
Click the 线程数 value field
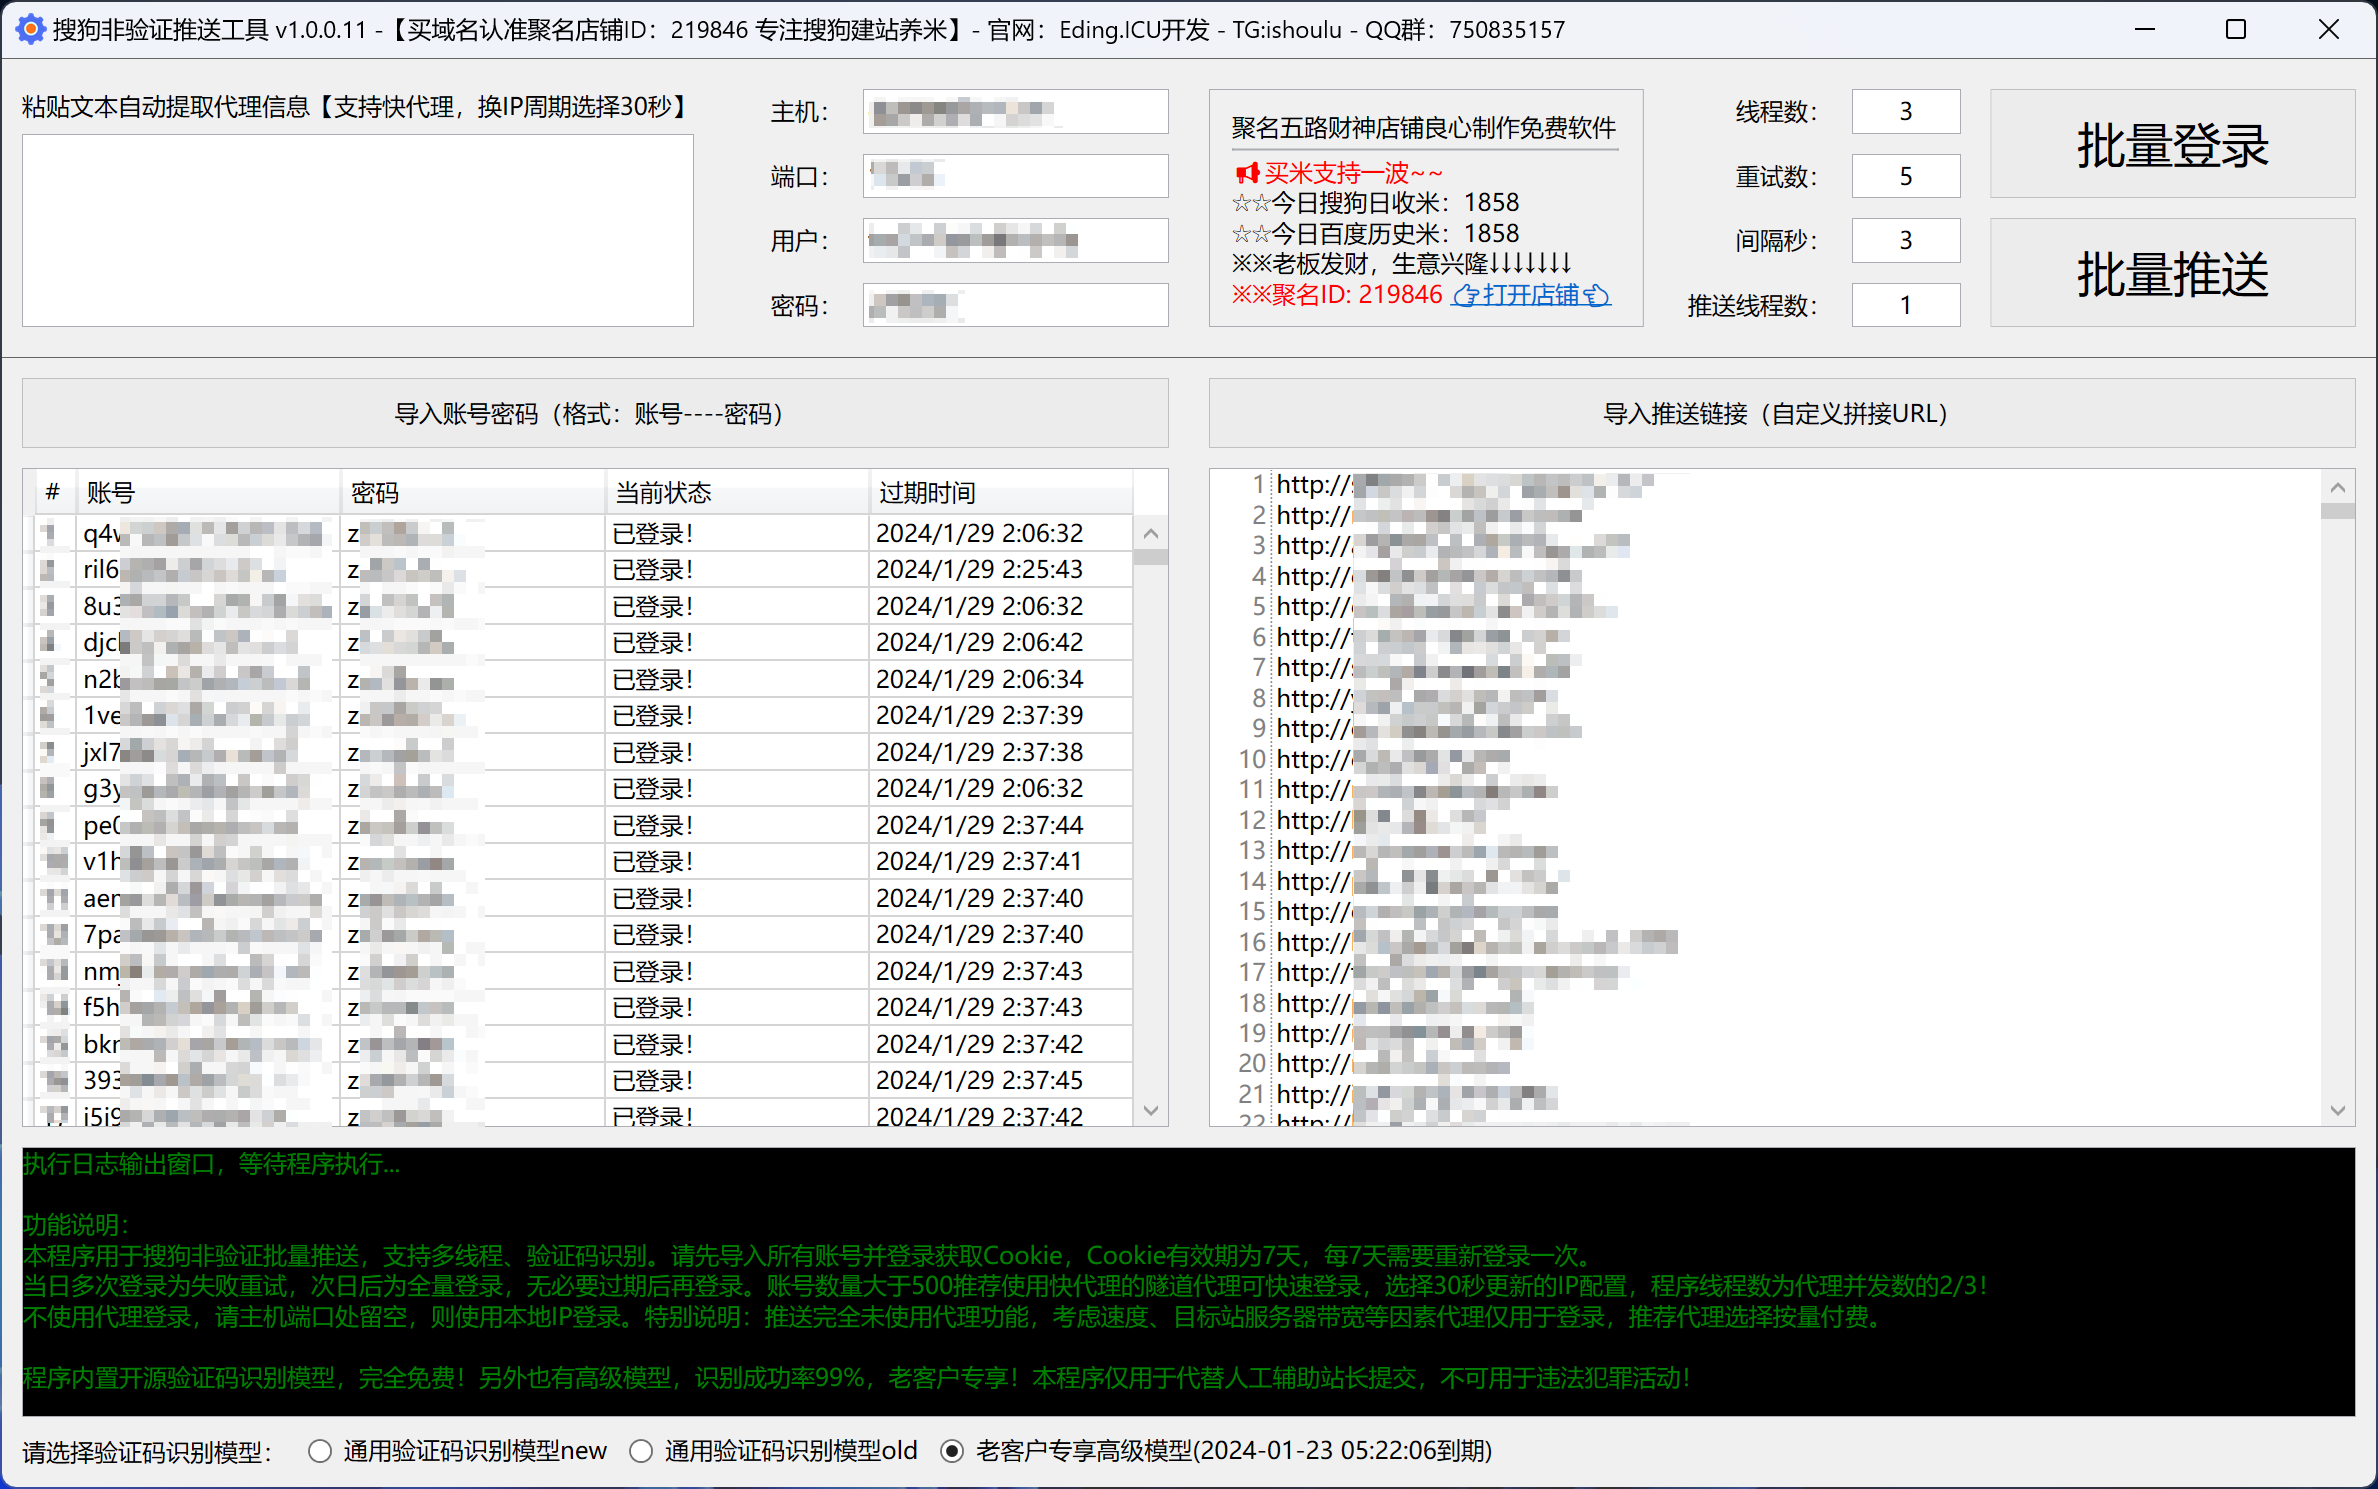click(1906, 111)
